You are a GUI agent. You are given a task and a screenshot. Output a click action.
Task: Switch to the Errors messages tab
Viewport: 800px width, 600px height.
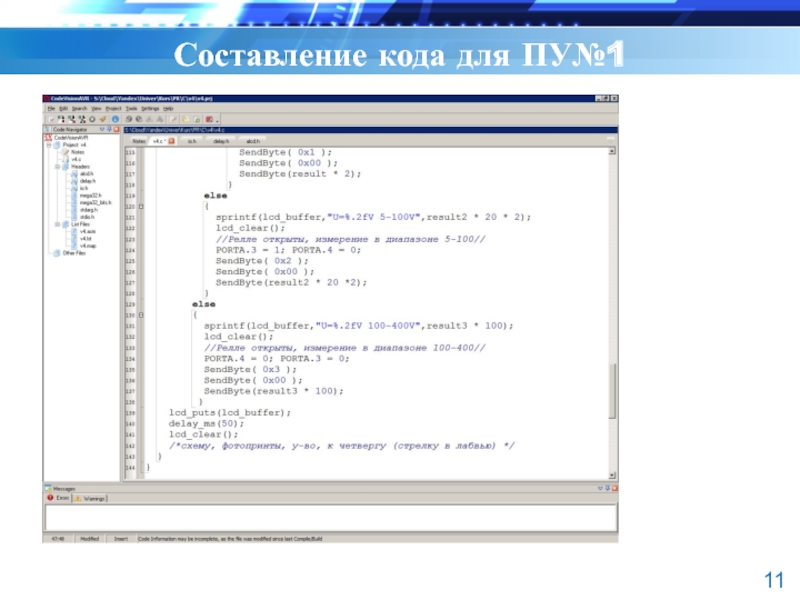click(58, 498)
